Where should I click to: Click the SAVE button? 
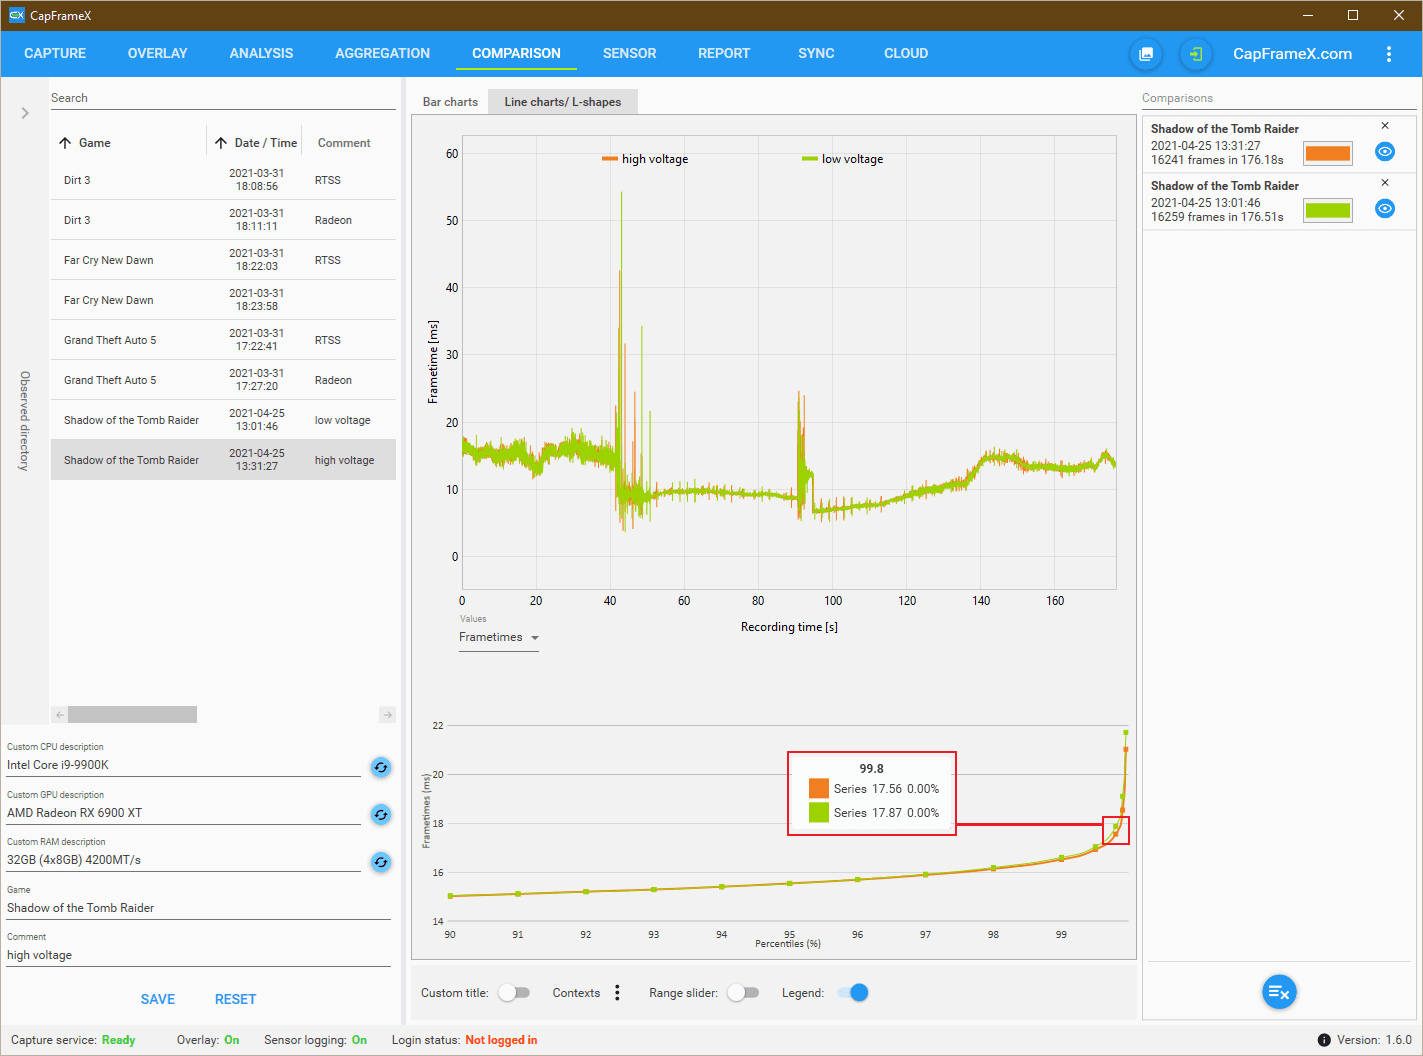[x=158, y=999]
